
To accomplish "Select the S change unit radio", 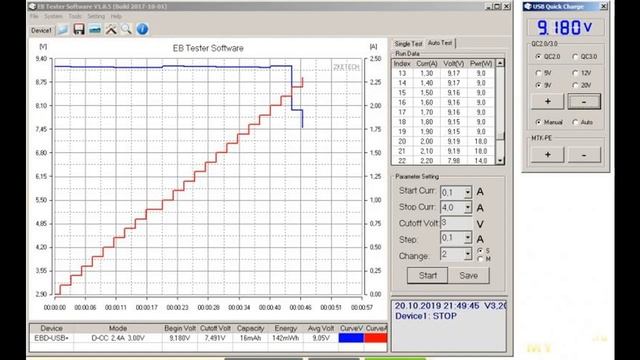I will click(x=480, y=250).
